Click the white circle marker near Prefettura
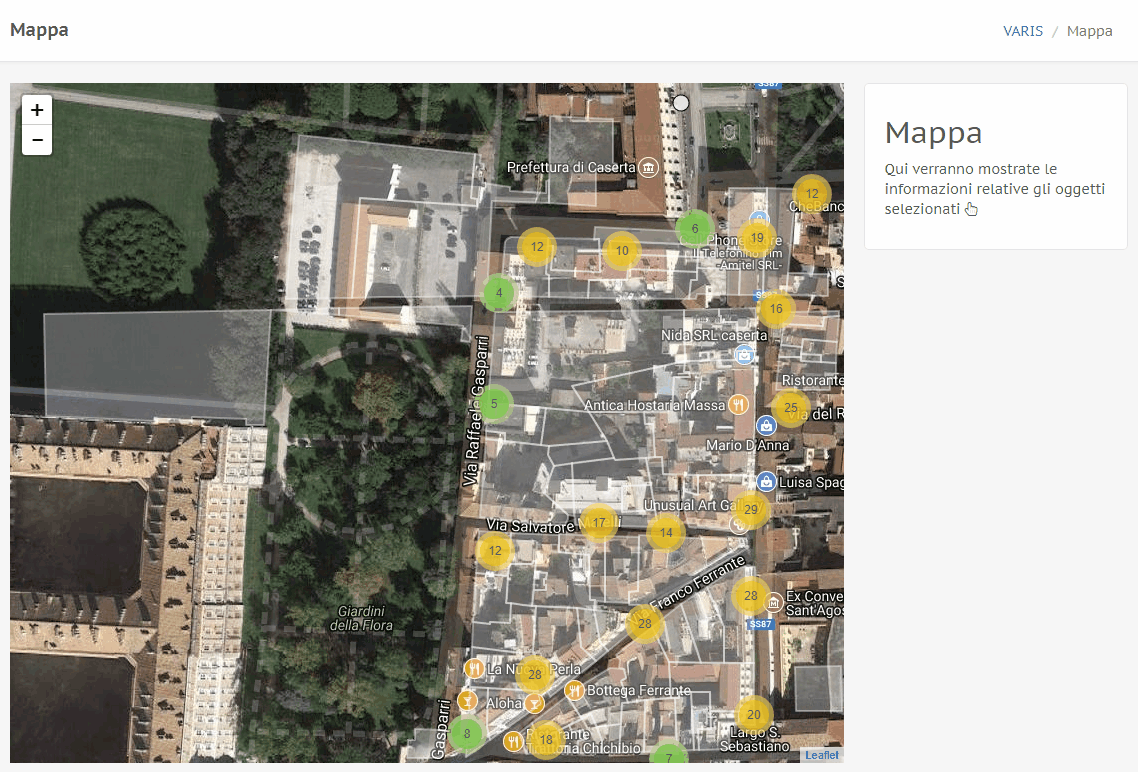Viewport: 1138px width, 772px height. (681, 103)
